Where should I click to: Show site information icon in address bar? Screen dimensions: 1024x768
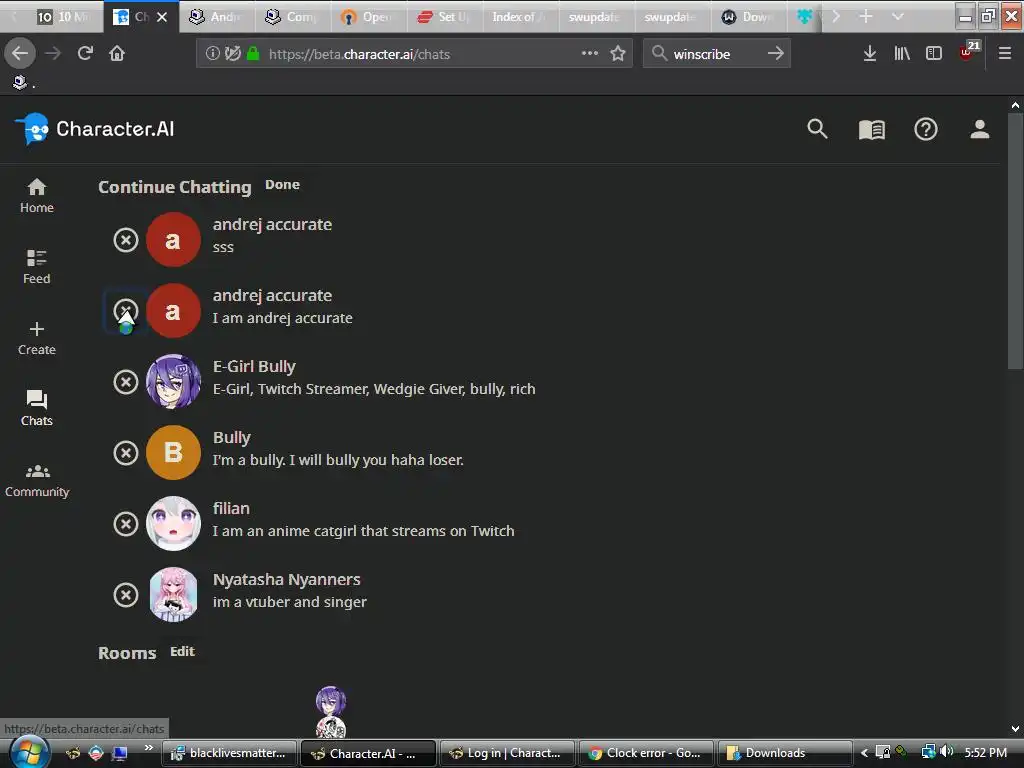click(x=212, y=54)
